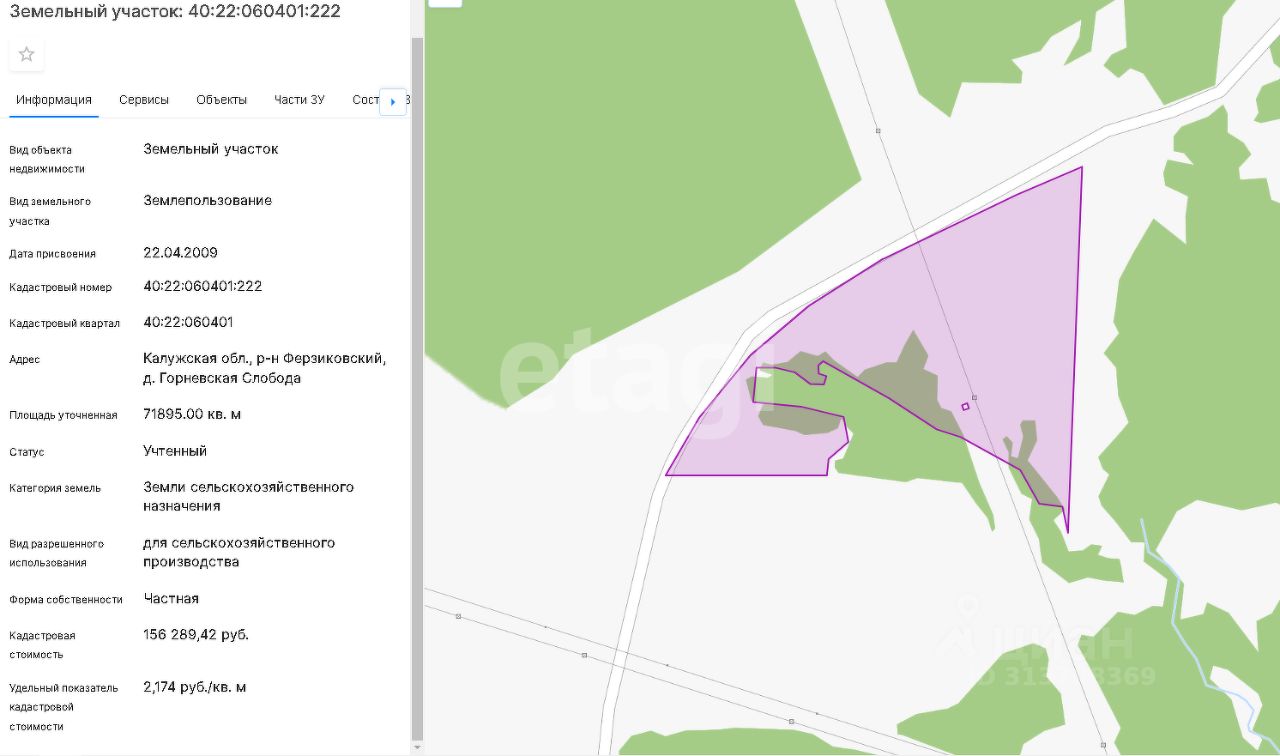Open the Информация tab
Viewport: 1280px width, 756px height.
(x=54, y=100)
